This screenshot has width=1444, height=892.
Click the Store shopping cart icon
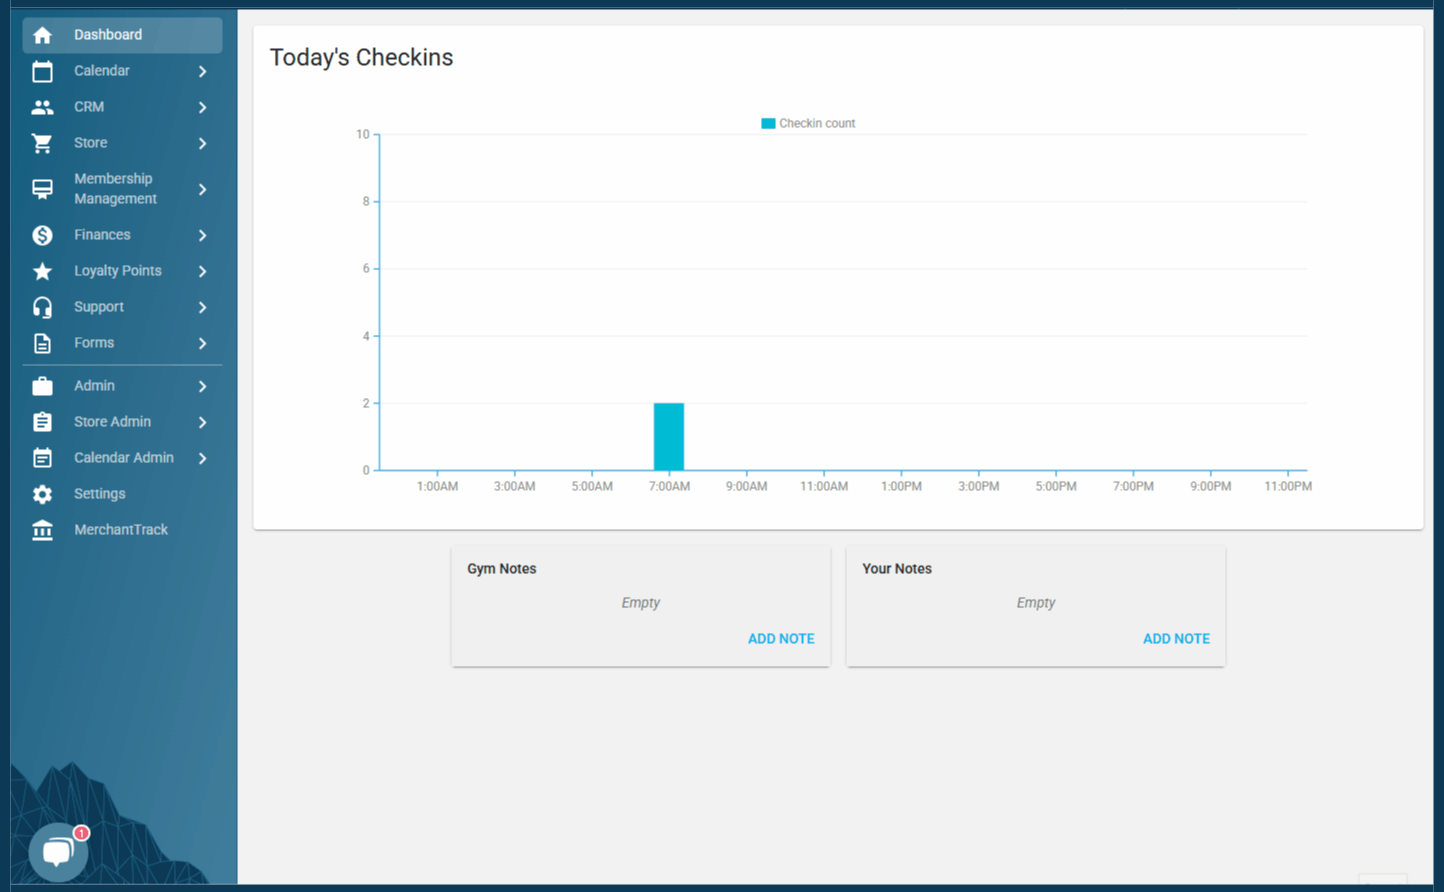(x=42, y=143)
